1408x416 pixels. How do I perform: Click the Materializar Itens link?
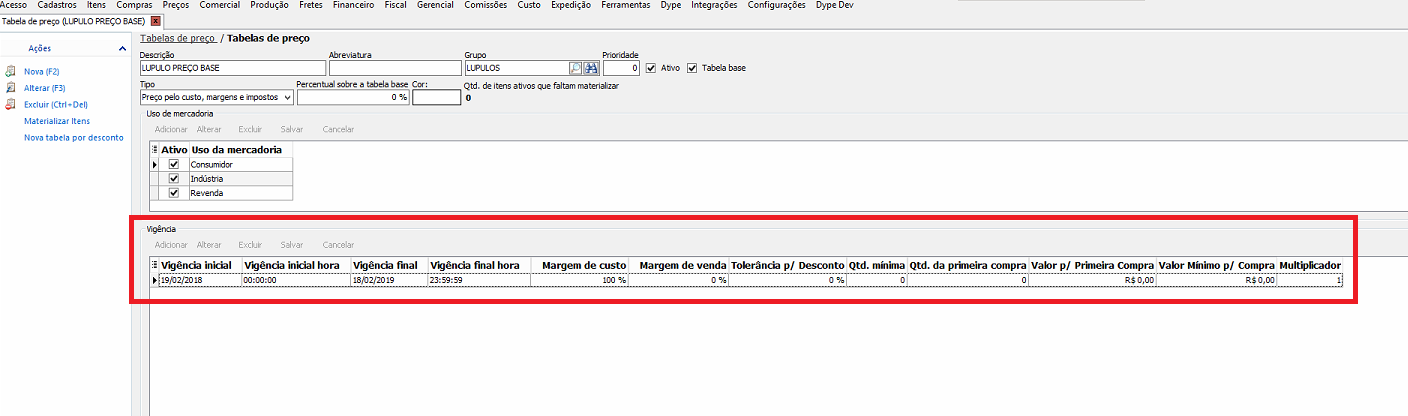click(x=57, y=121)
